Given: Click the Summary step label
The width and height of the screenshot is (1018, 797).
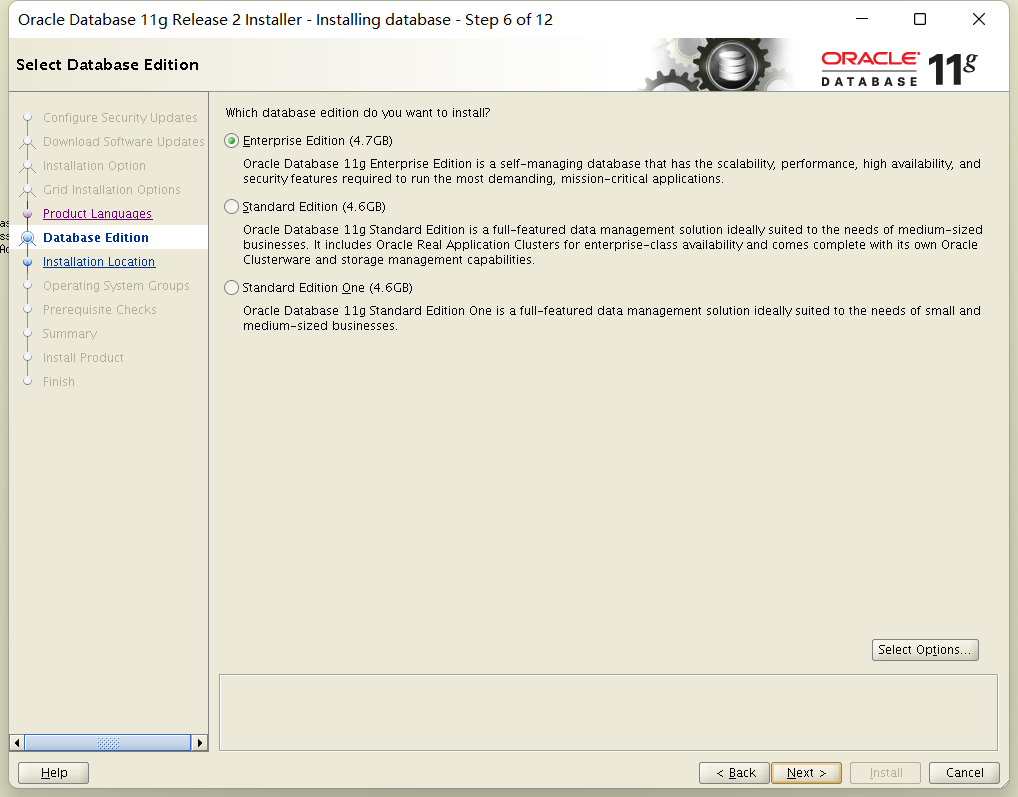Looking at the screenshot, I should (x=69, y=334).
